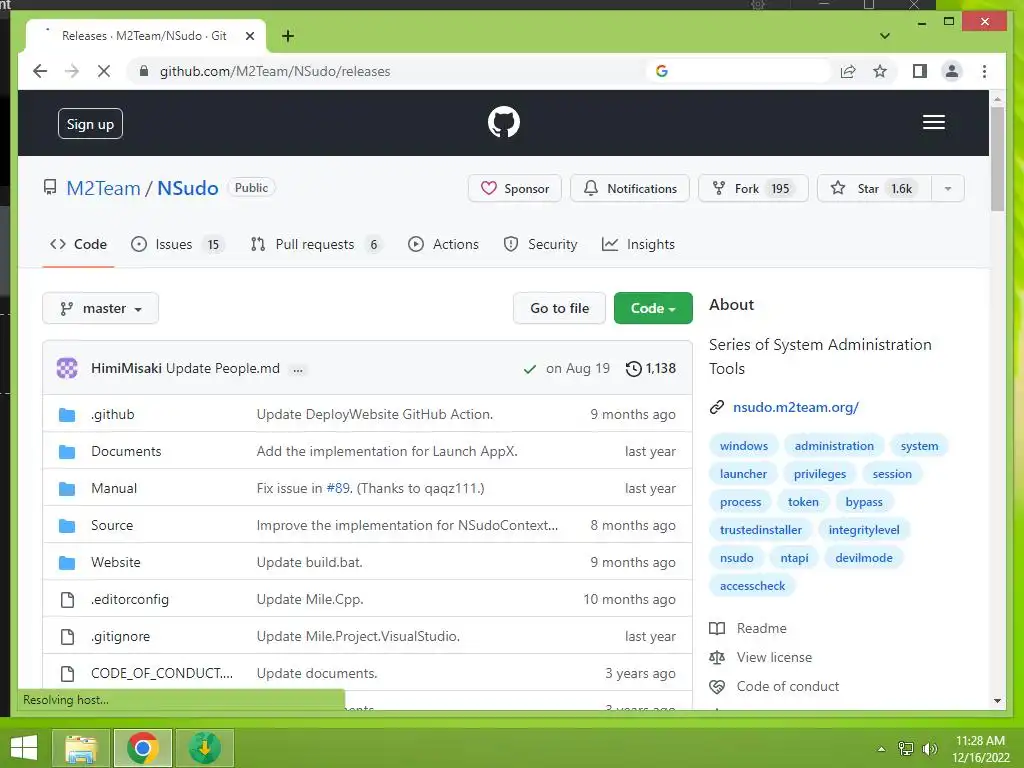Switch to Actions tab
1024x768 pixels.
point(443,244)
